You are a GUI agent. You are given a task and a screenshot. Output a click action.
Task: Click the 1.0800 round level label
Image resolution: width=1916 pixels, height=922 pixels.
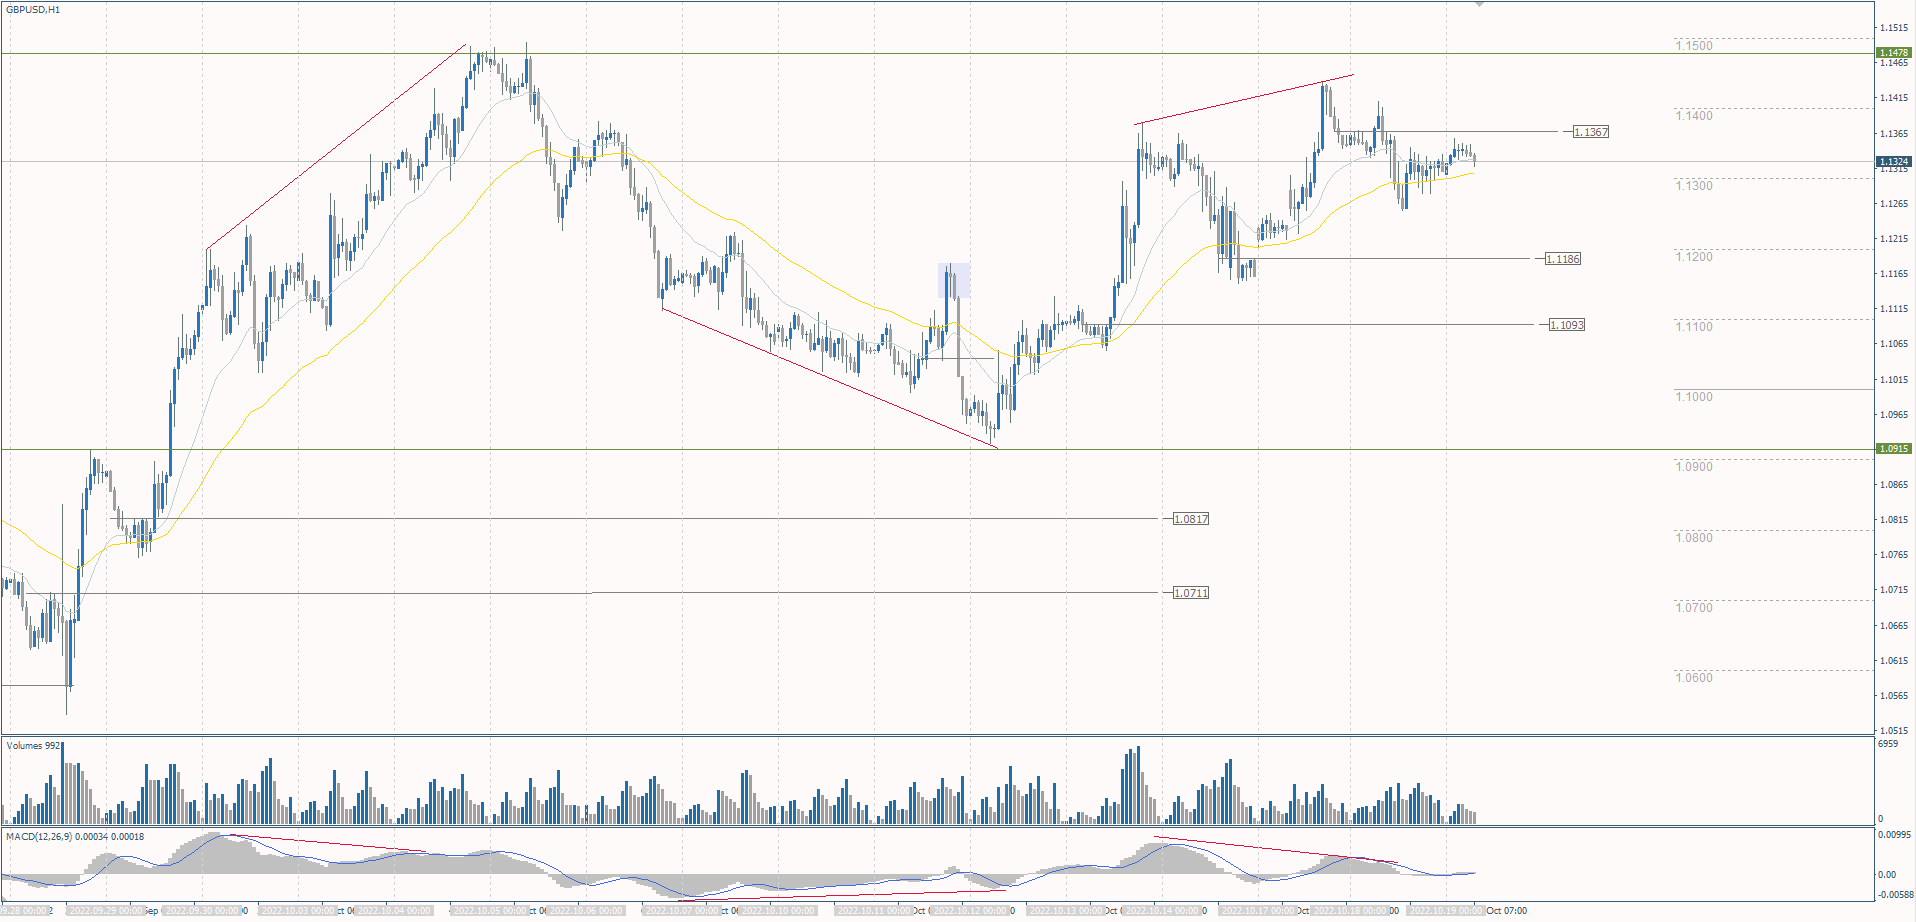[x=1694, y=538]
